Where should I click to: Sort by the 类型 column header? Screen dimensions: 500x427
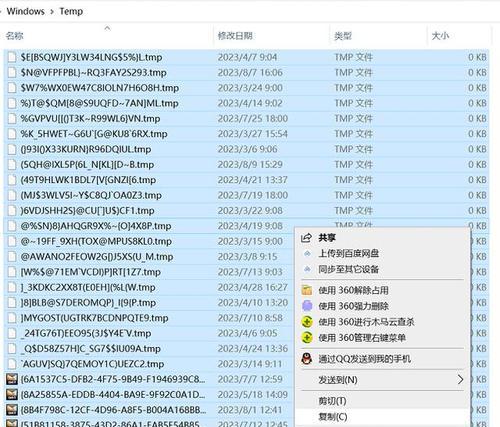click(343, 36)
